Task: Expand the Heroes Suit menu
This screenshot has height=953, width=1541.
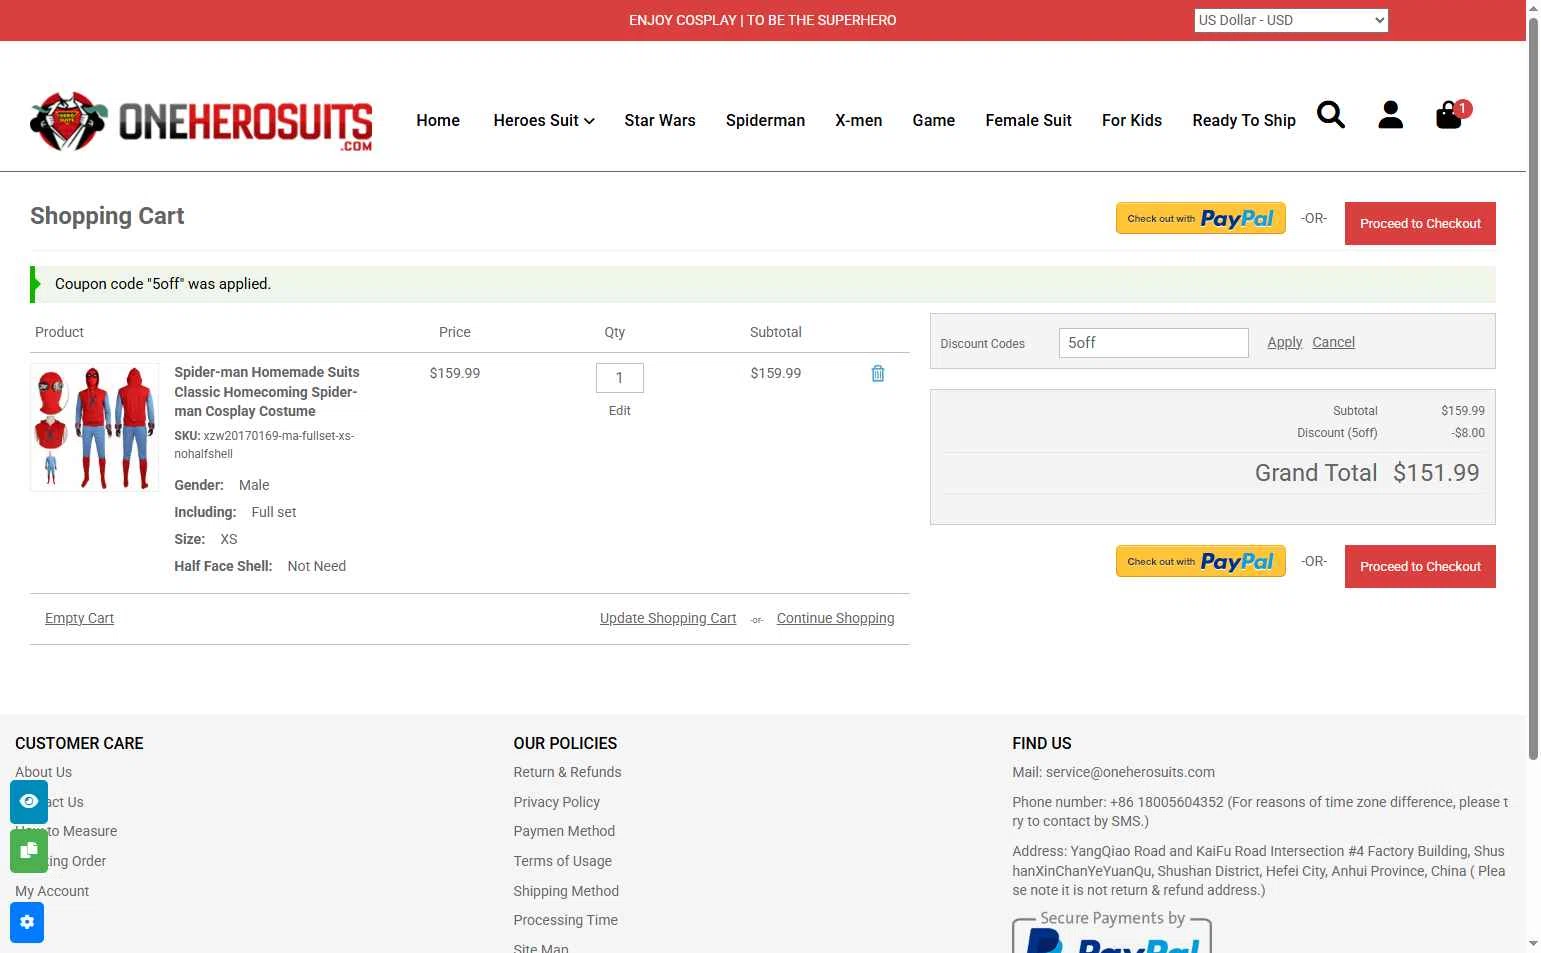Action: (544, 120)
